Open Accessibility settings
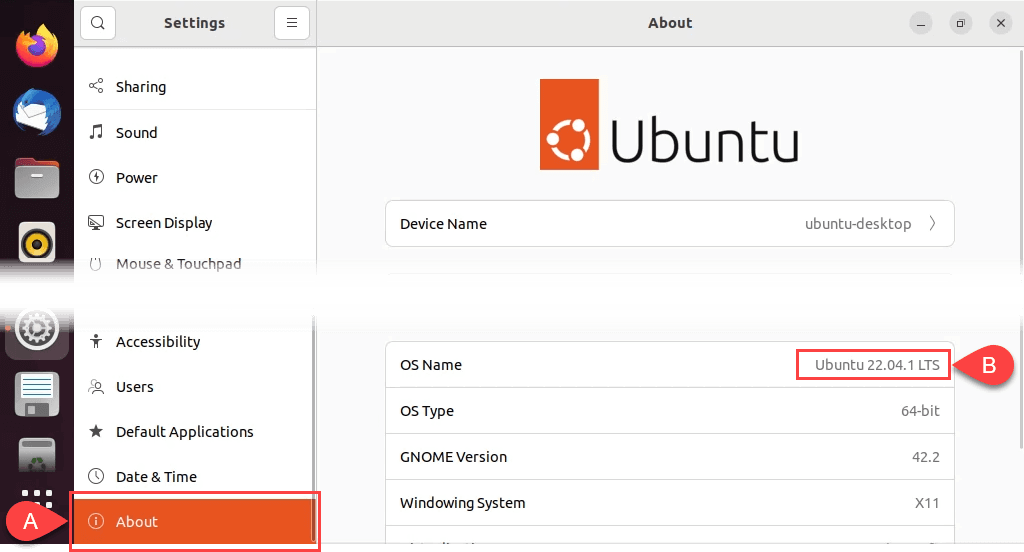This screenshot has height=552, width=1024. point(157,342)
